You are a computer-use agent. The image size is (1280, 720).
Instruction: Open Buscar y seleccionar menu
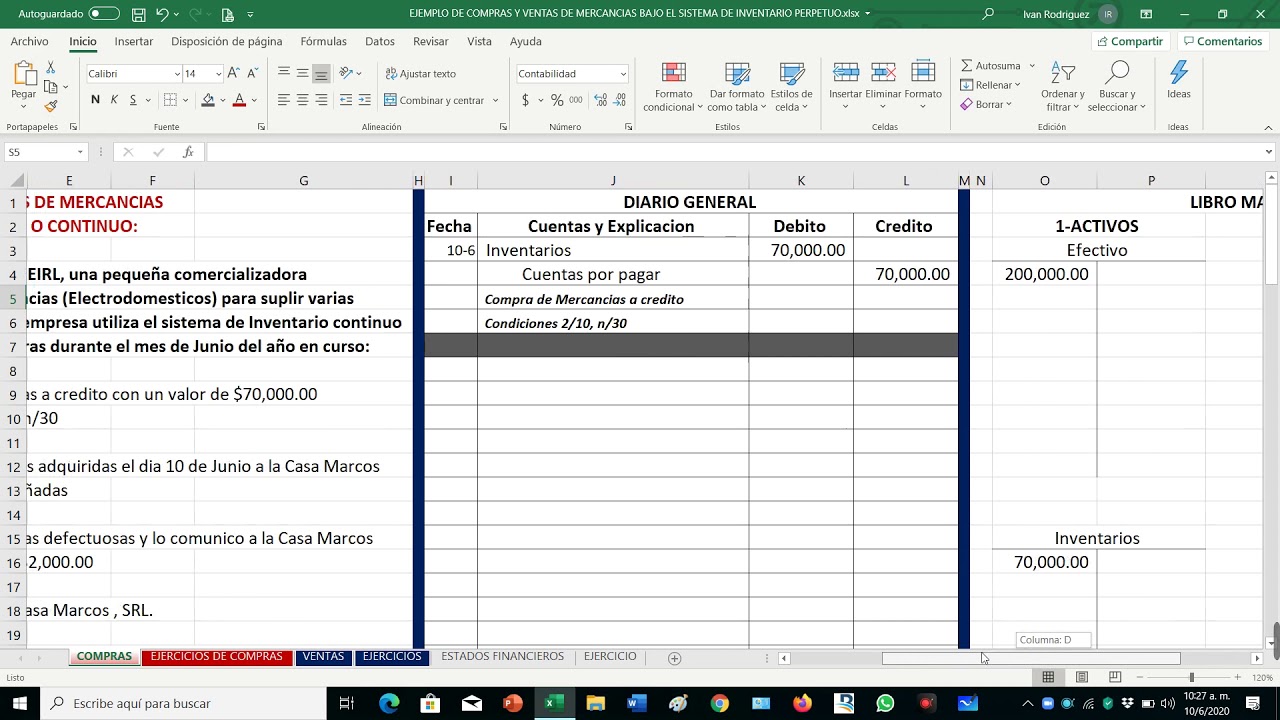[x=1116, y=87]
